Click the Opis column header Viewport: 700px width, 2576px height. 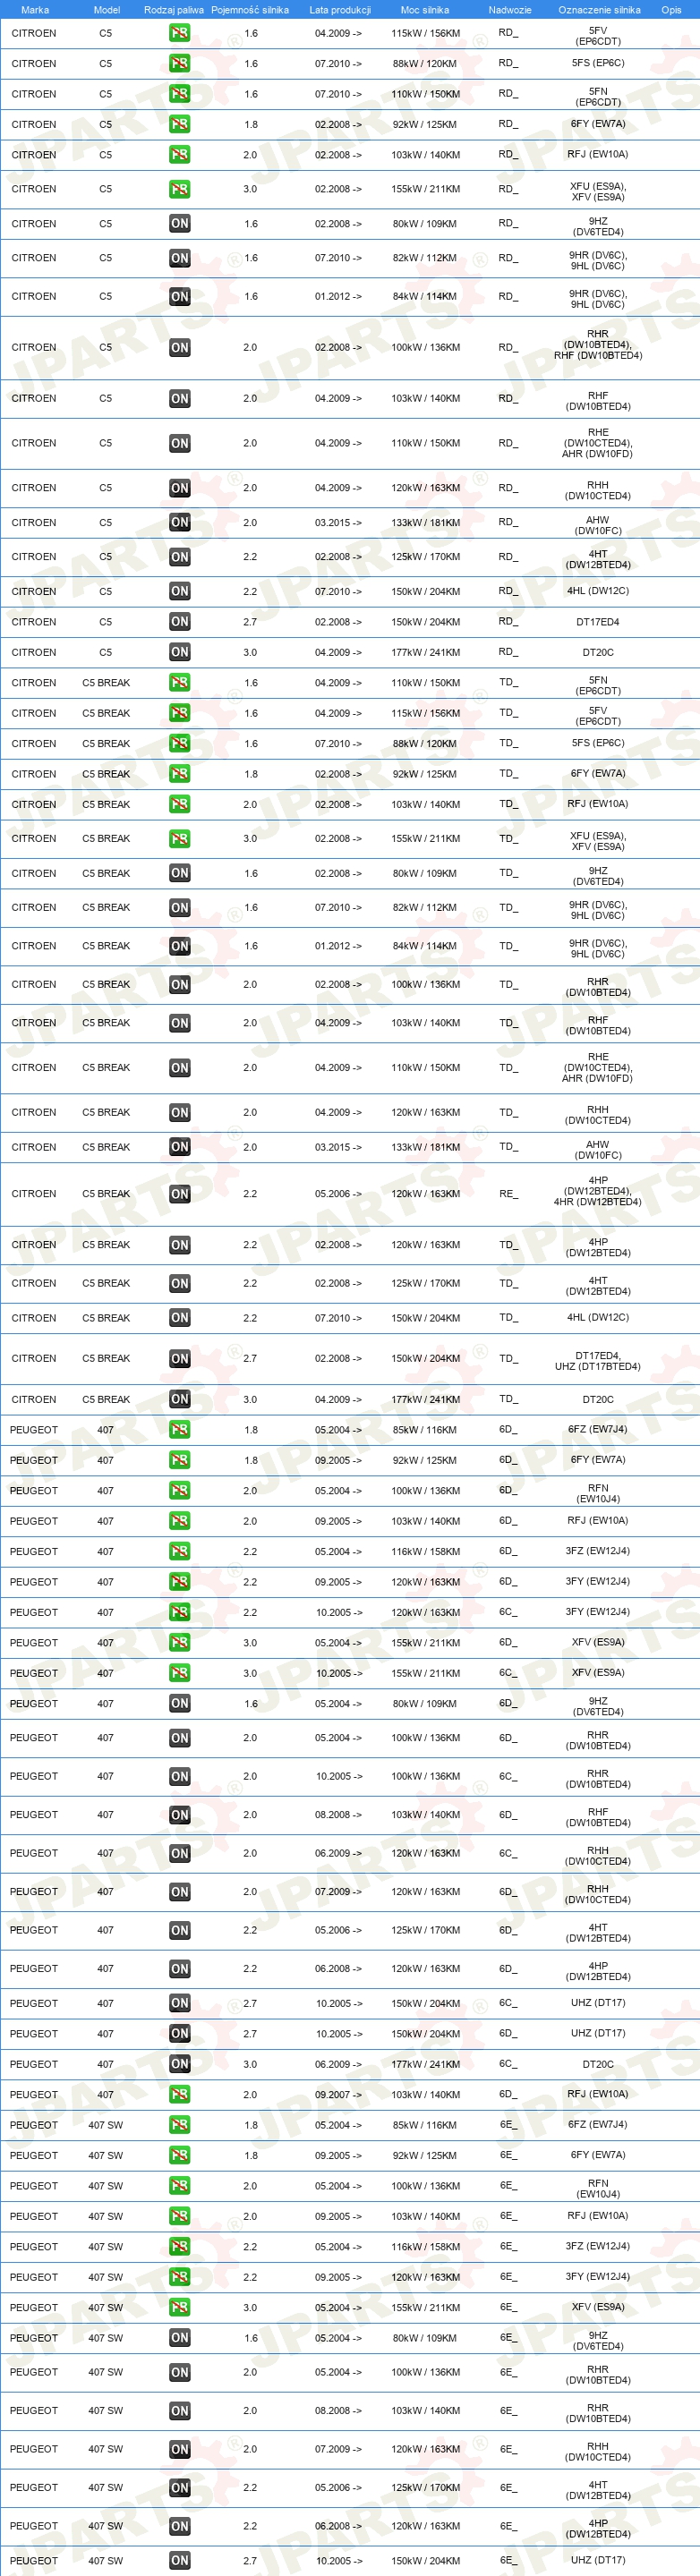click(671, 10)
